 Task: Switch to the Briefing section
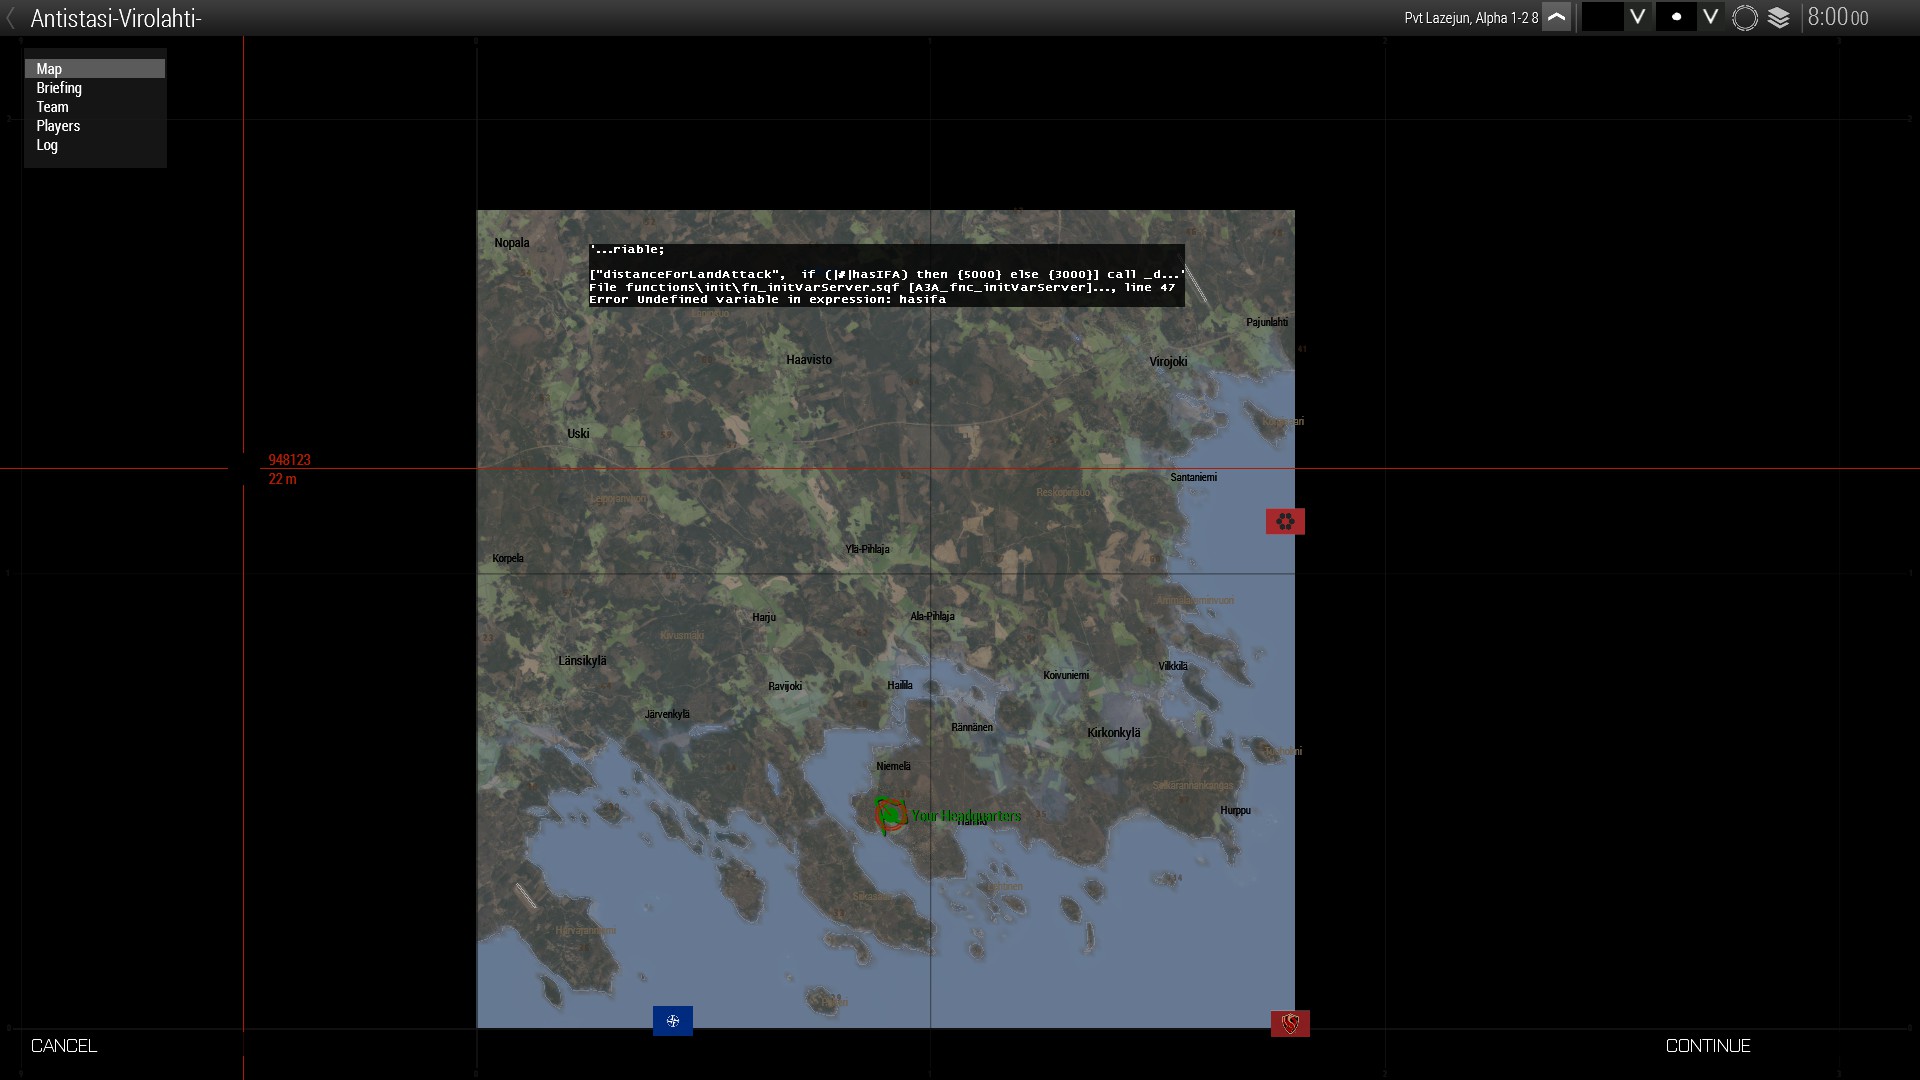click(x=58, y=88)
